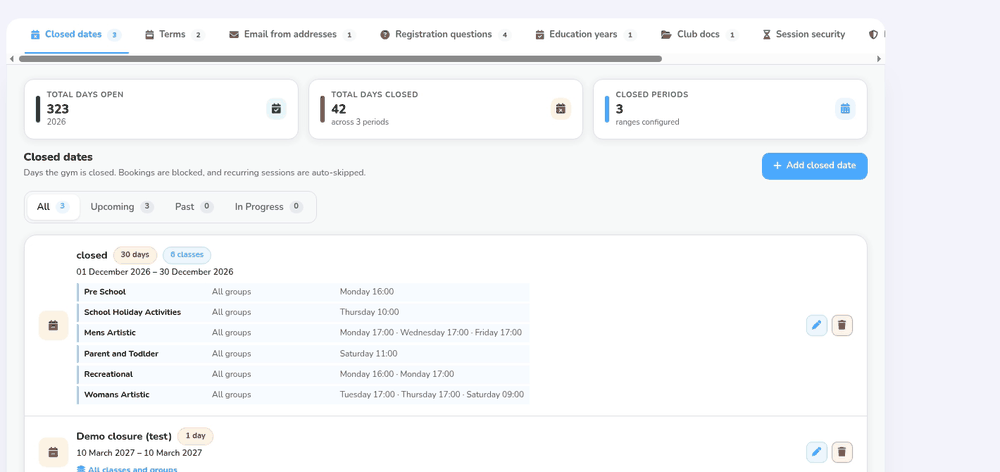This screenshot has width=1000, height=472.
Task: Click the Demo closure calendar icon
Action: 54,452
